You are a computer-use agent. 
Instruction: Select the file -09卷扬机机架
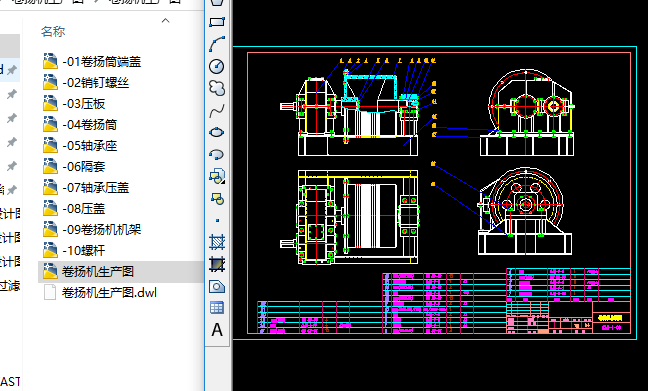[x=92, y=229]
